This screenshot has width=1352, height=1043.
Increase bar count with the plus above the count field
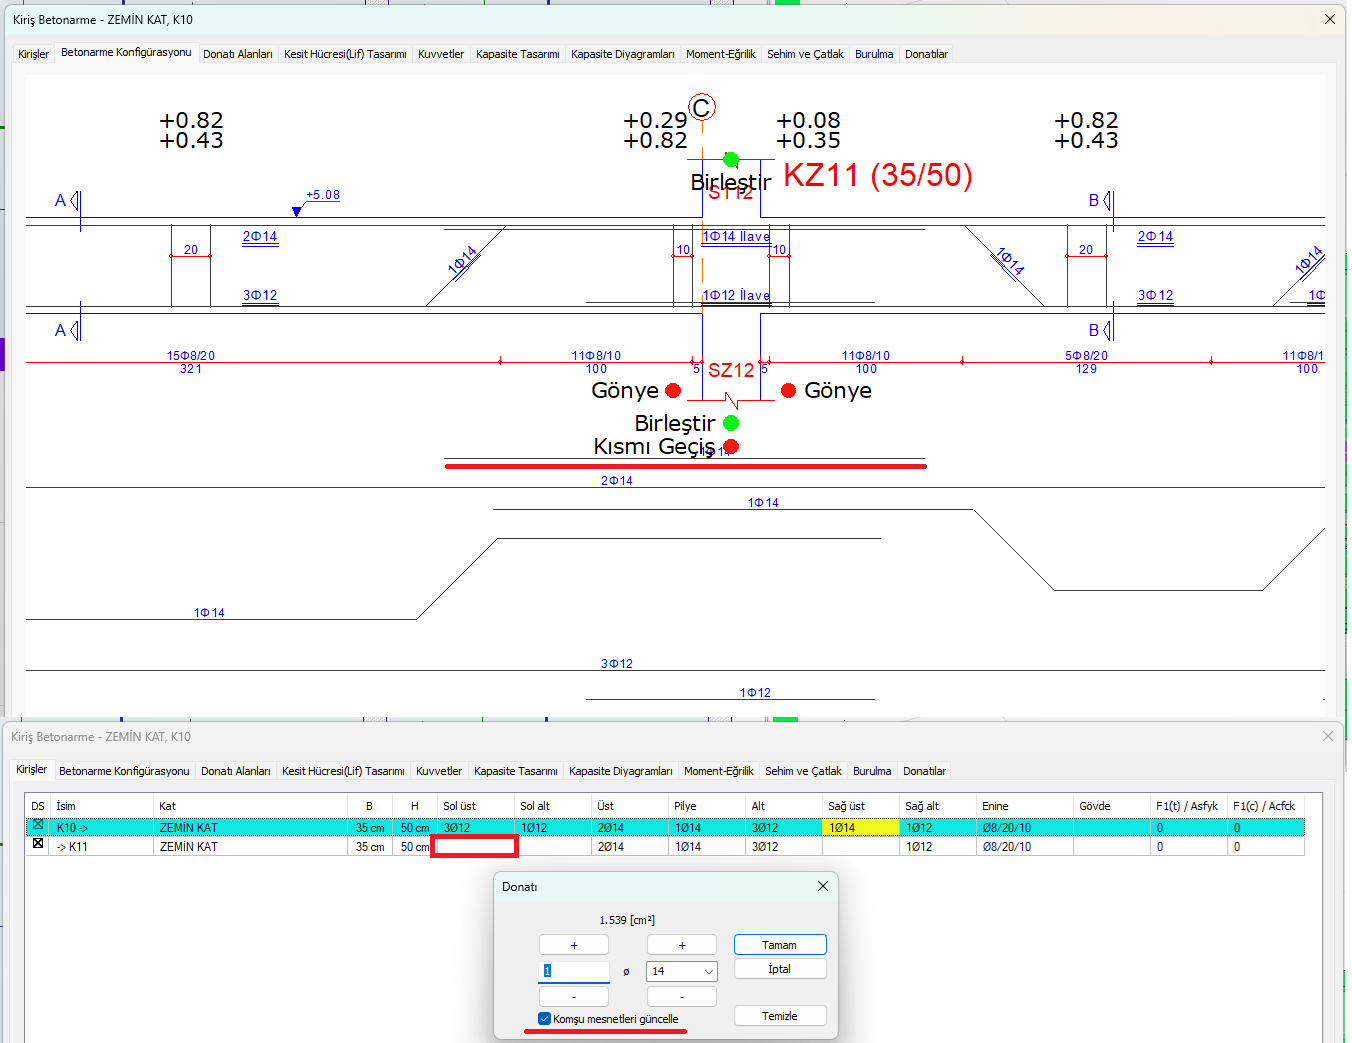click(574, 945)
